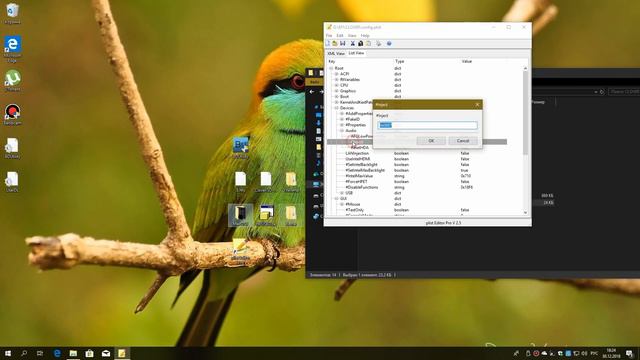Open the View menu in plist Editor
Viewport: 640px width, 360px height.
tap(352, 36)
